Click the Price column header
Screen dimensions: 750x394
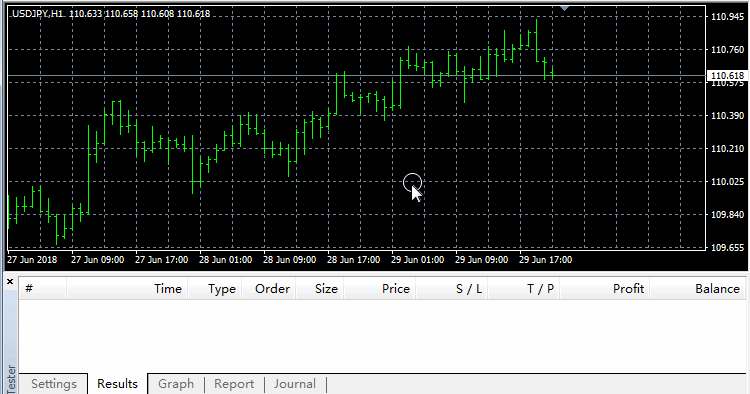(380, 289)
